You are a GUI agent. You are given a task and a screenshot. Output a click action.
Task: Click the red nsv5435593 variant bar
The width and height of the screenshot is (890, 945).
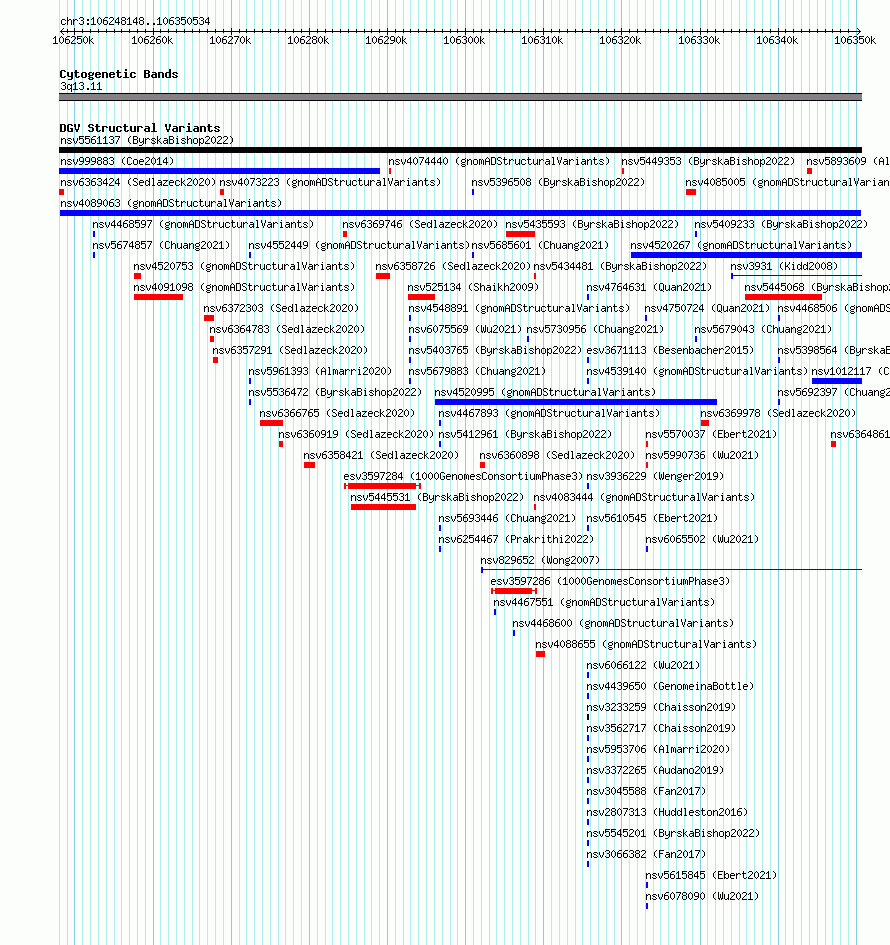click(x=521, y=234)
